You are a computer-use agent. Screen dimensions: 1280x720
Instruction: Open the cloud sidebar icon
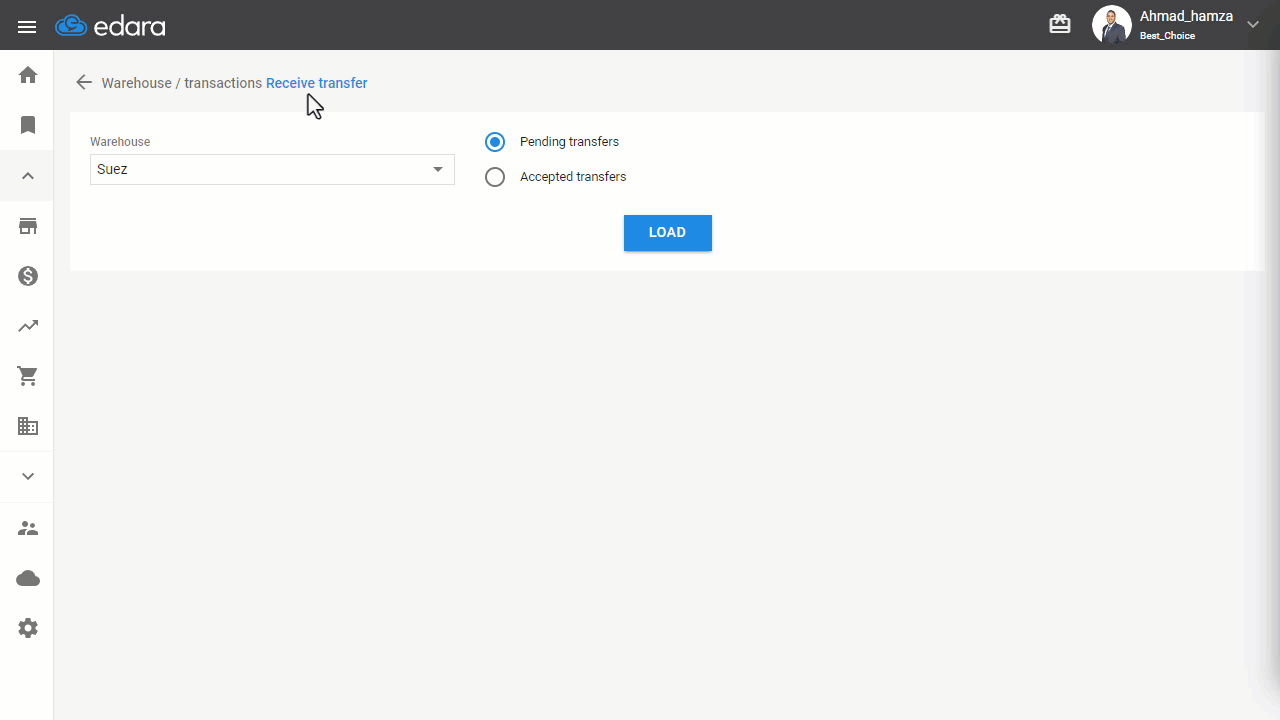pos(28,578)
